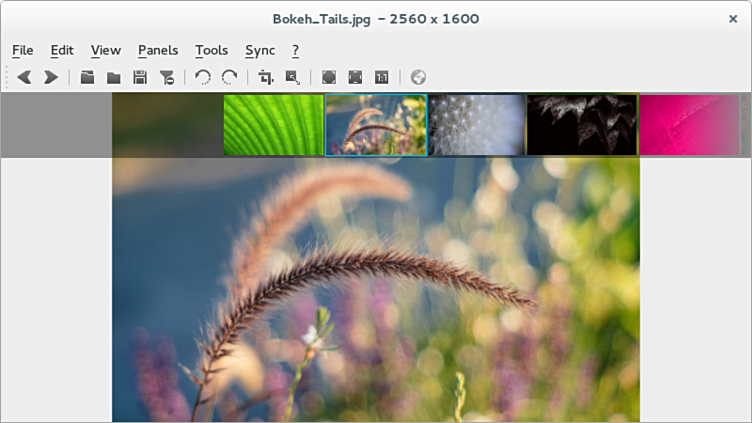Expand the Tools menu

point(211,50)
